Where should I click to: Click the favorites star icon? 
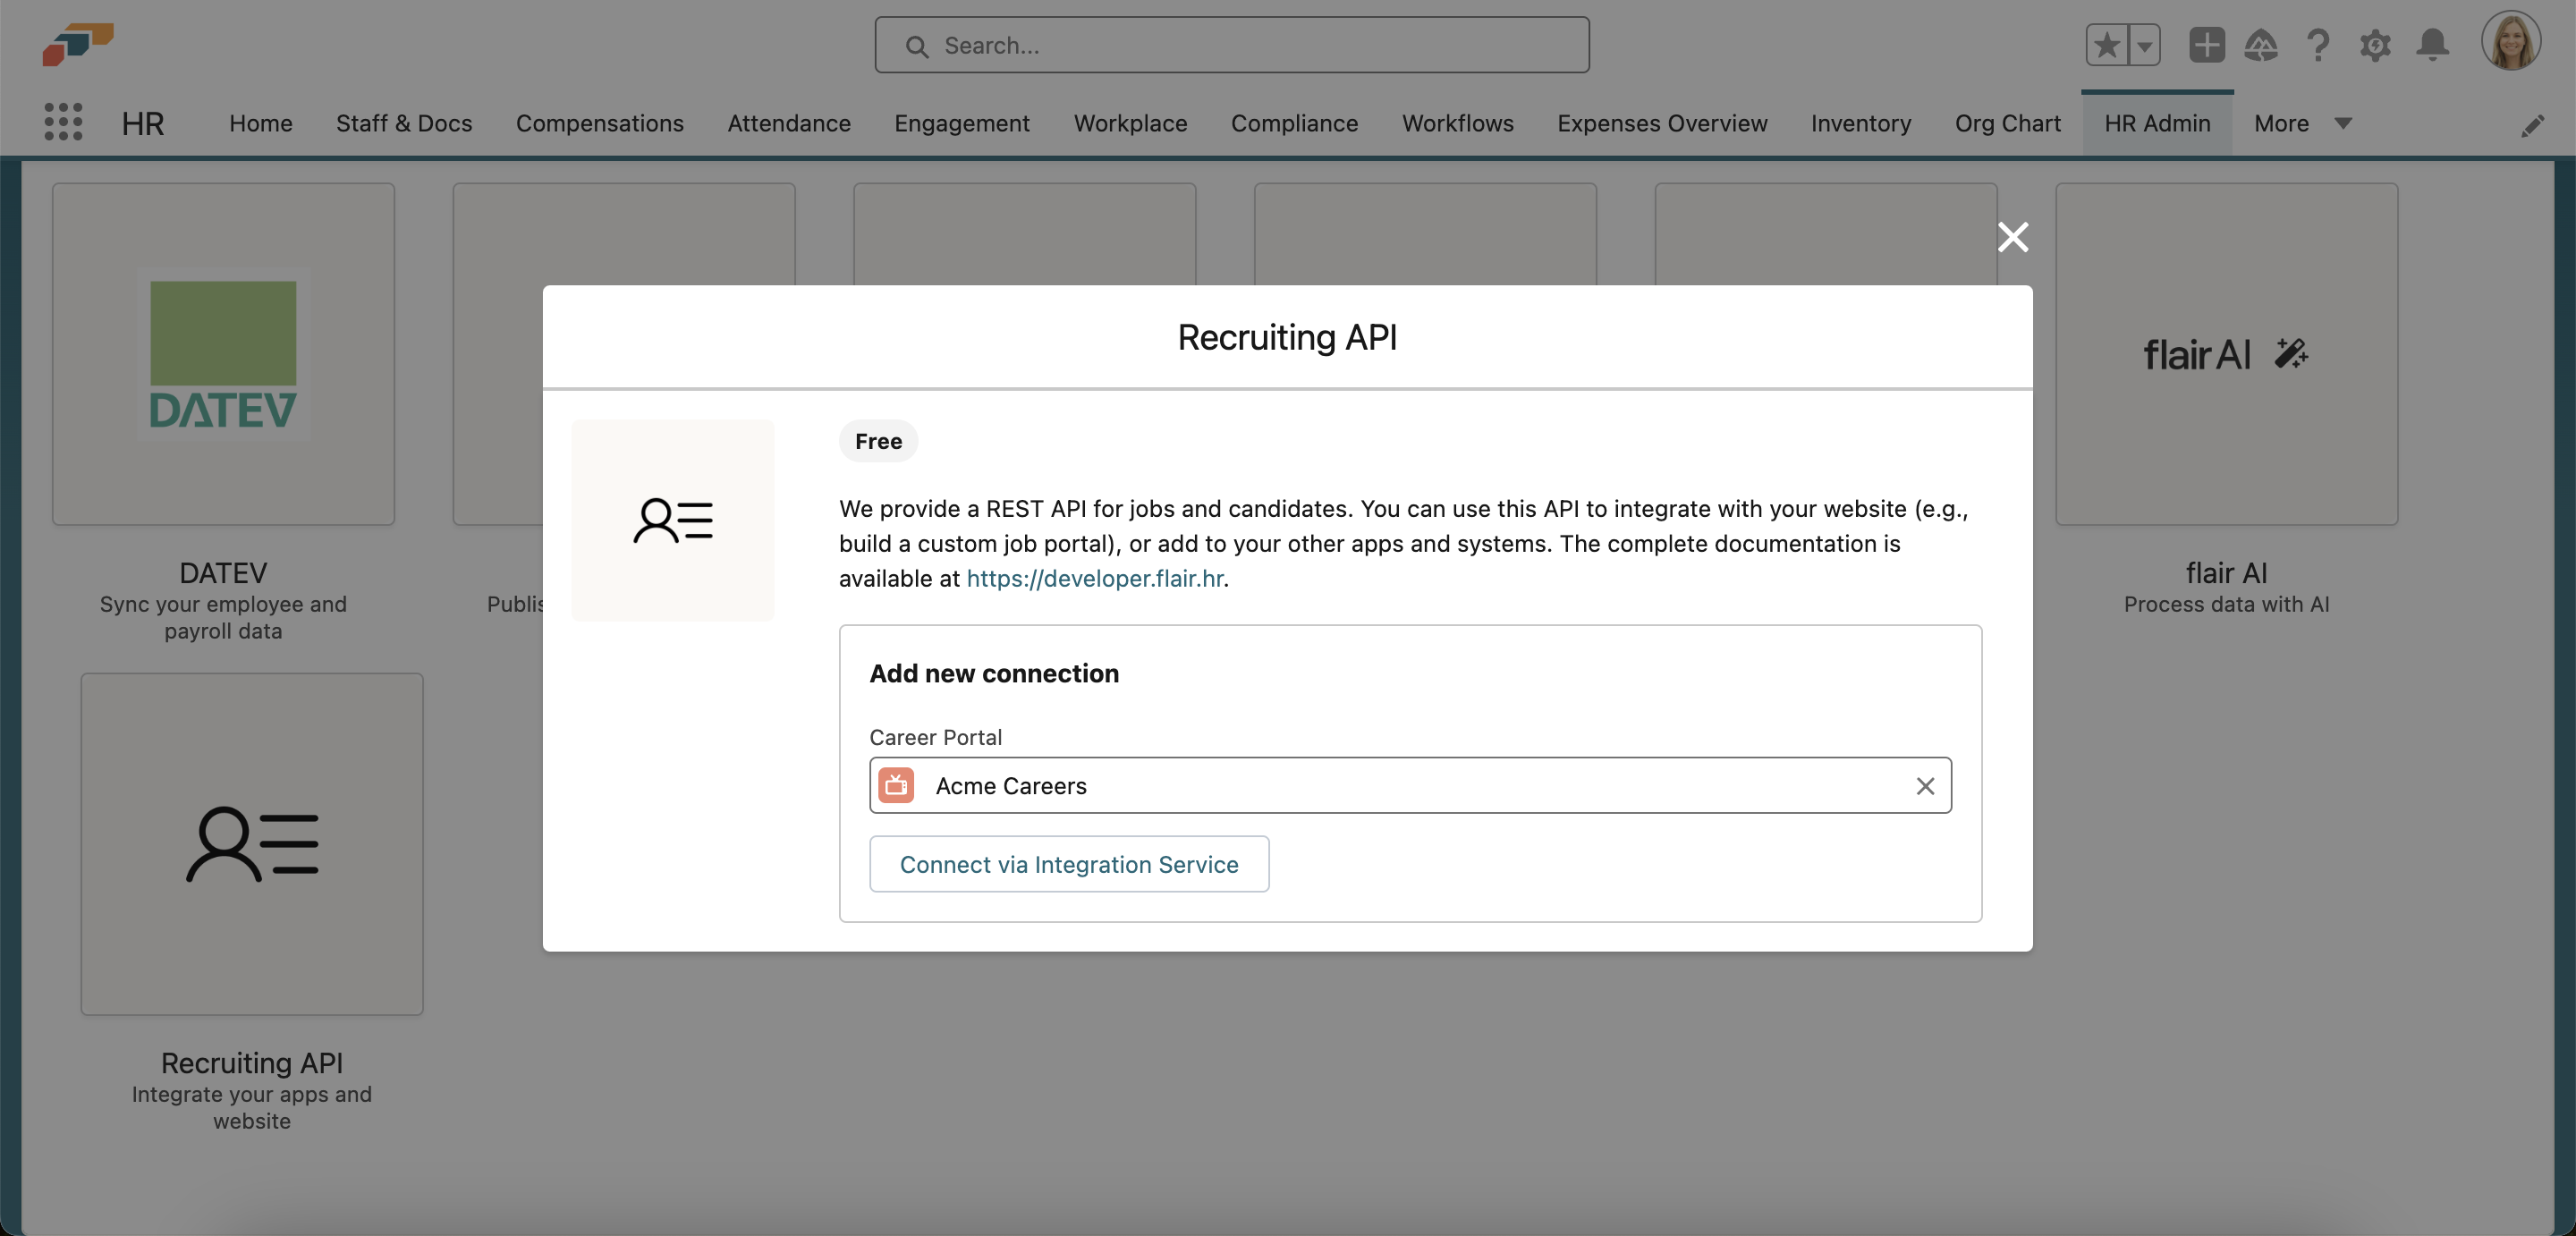[2106, 45]
